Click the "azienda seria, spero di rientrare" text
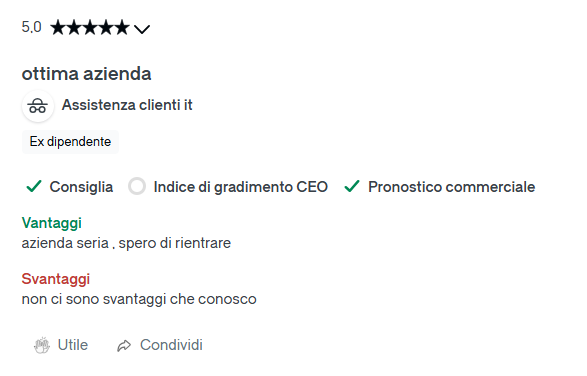Image resolution: width=587 pixels, height=376 pixels. pos(126,243)
